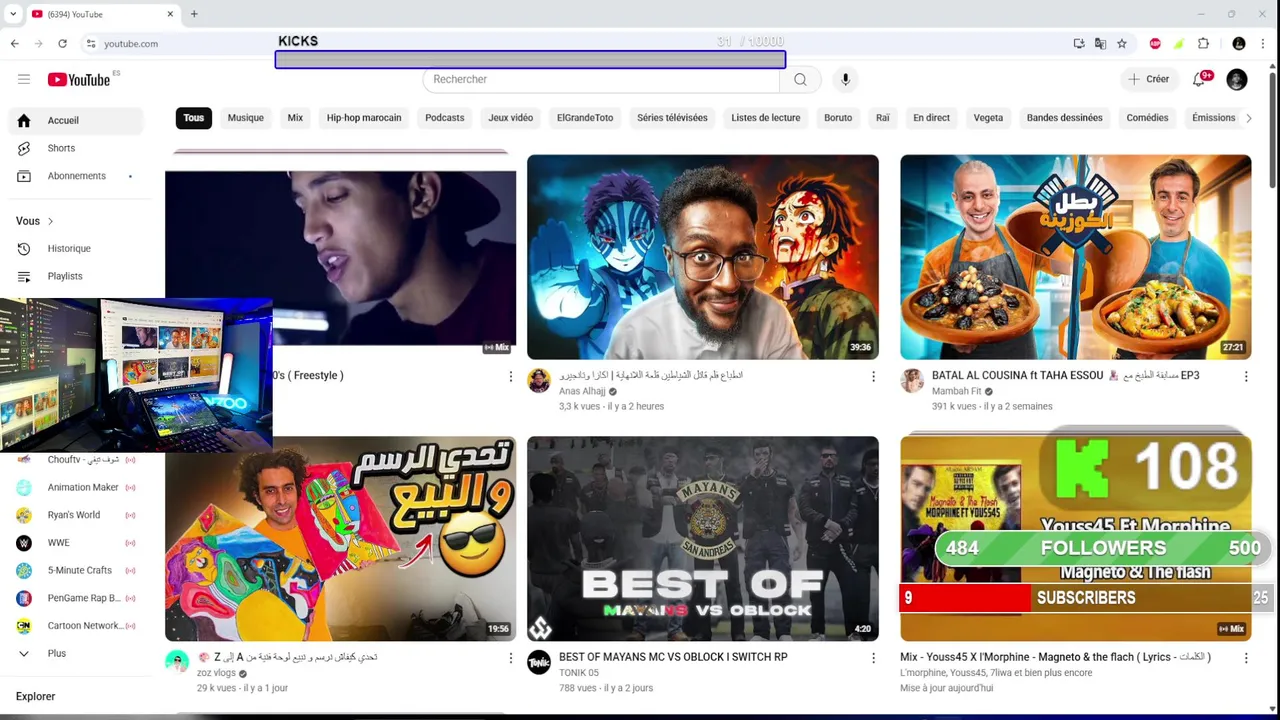Select the Bandes dessinées chip
1280x720 pixels.
point(1065,118)
